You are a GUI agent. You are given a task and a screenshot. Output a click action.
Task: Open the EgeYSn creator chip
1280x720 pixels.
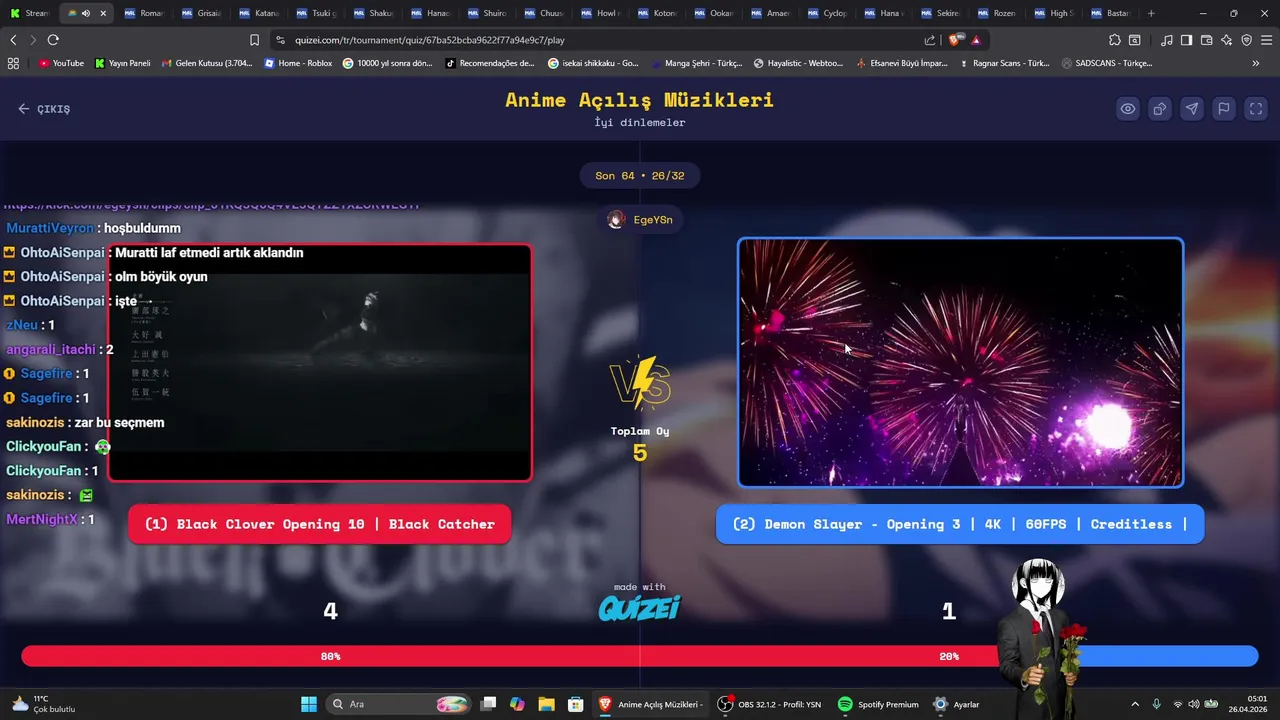[640, 220]
